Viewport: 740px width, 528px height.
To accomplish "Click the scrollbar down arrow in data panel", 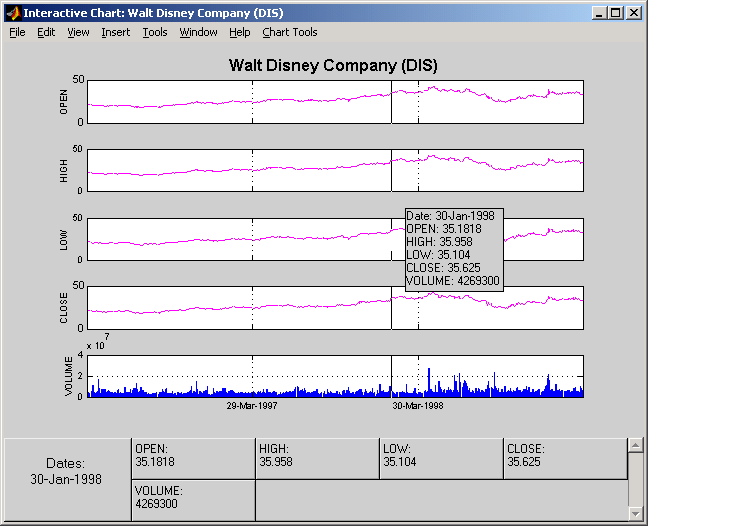I will coord(636,514).
